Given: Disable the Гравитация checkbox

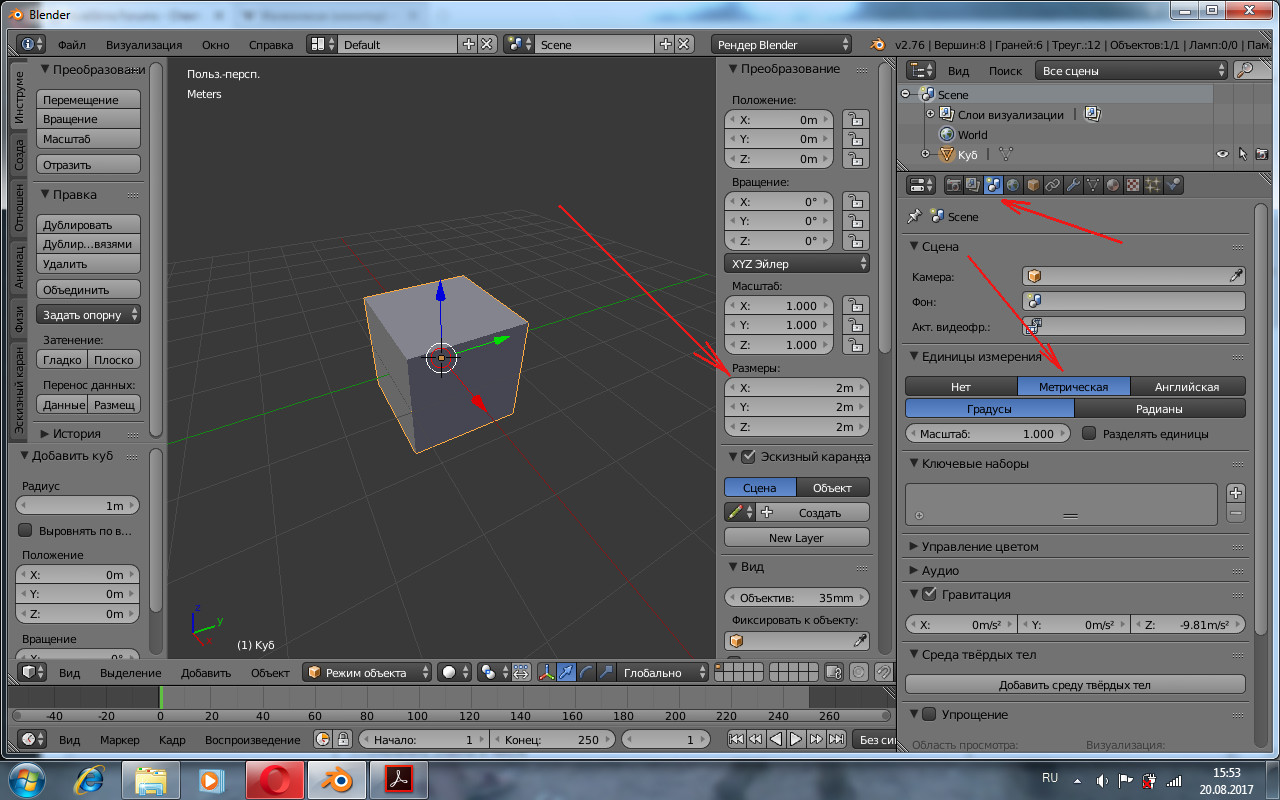Looking at the screenshot, I should tap(928, 595).
